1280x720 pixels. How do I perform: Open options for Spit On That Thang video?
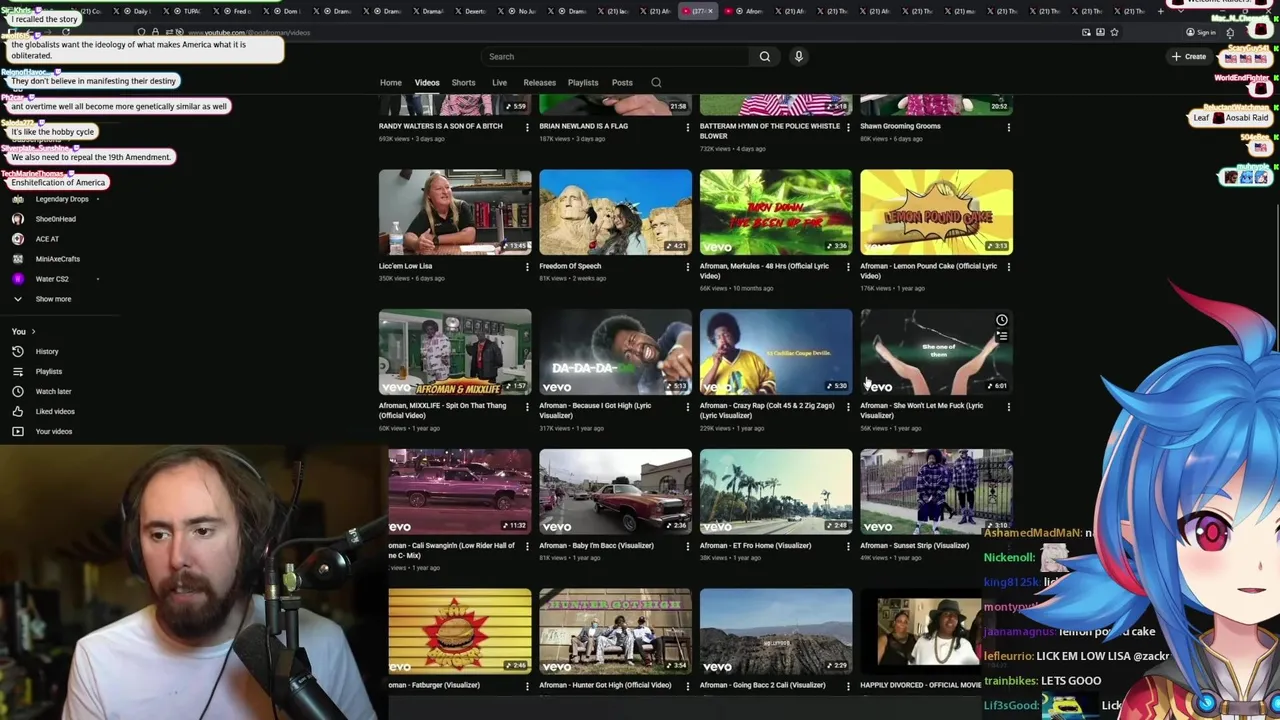[x=527, y=407]
